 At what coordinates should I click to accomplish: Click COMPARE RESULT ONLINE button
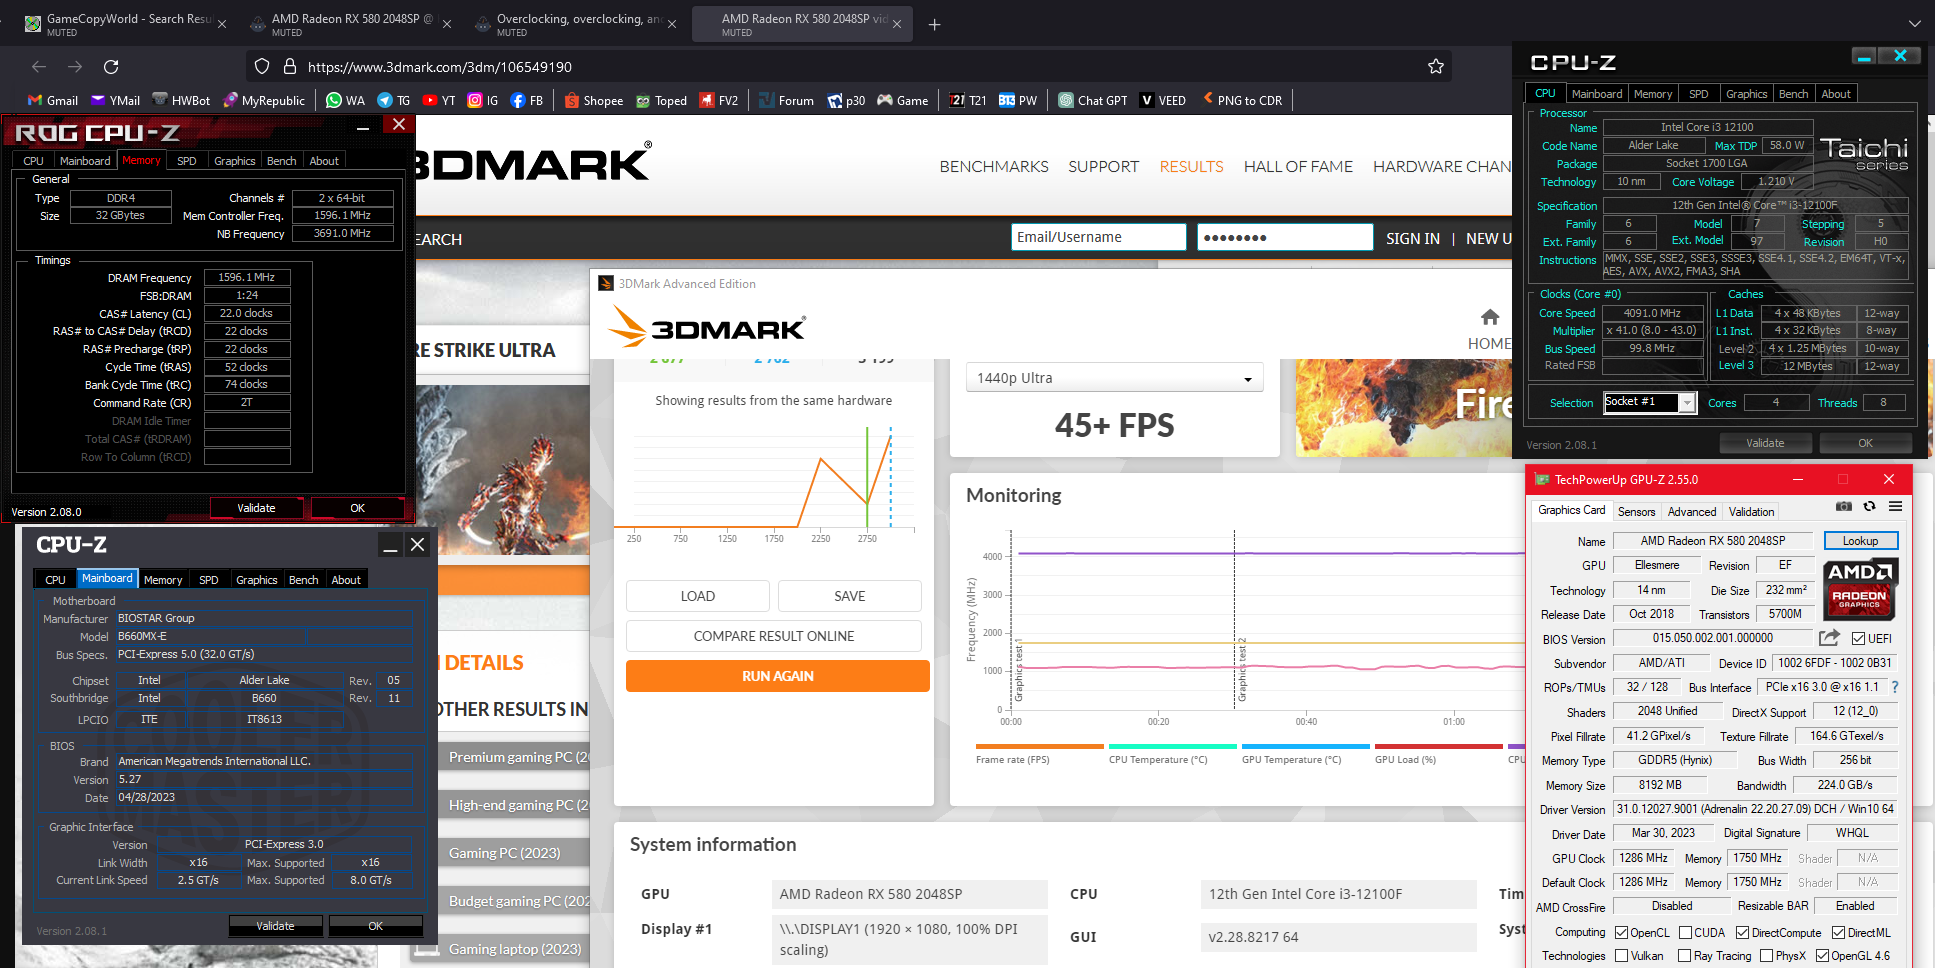coord(774,636)
